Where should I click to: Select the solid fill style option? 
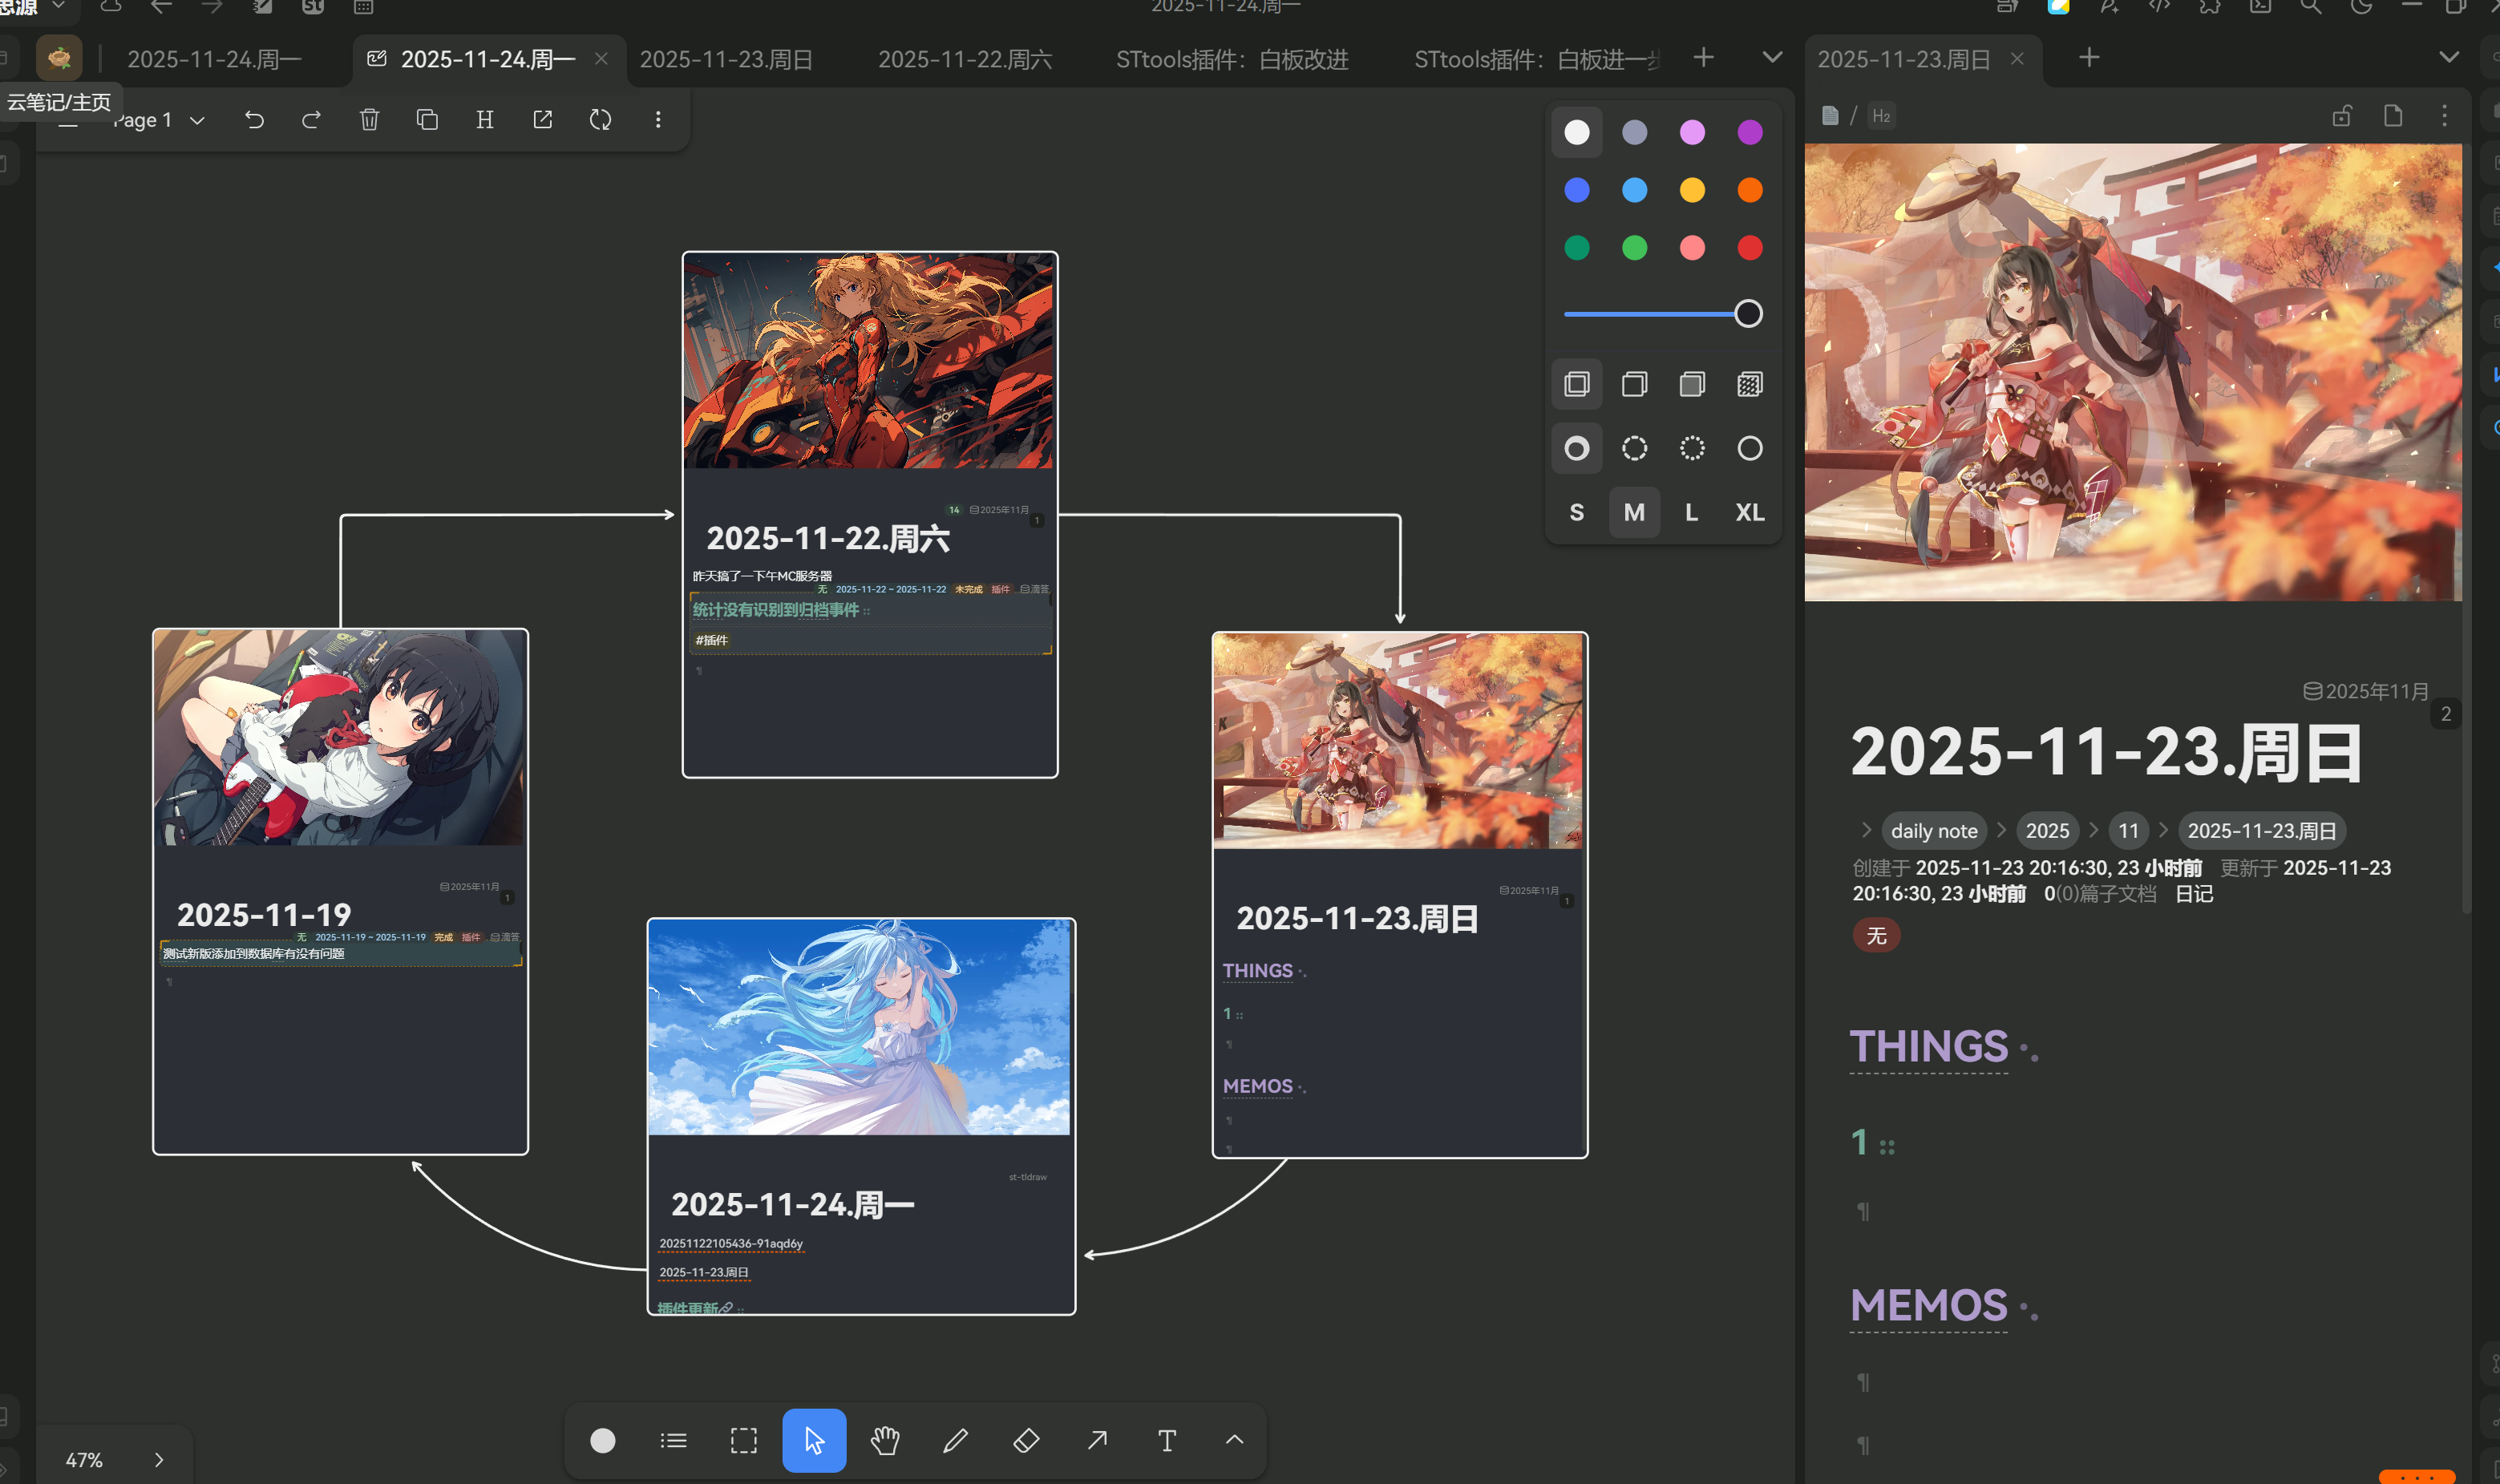(1692, 384)
